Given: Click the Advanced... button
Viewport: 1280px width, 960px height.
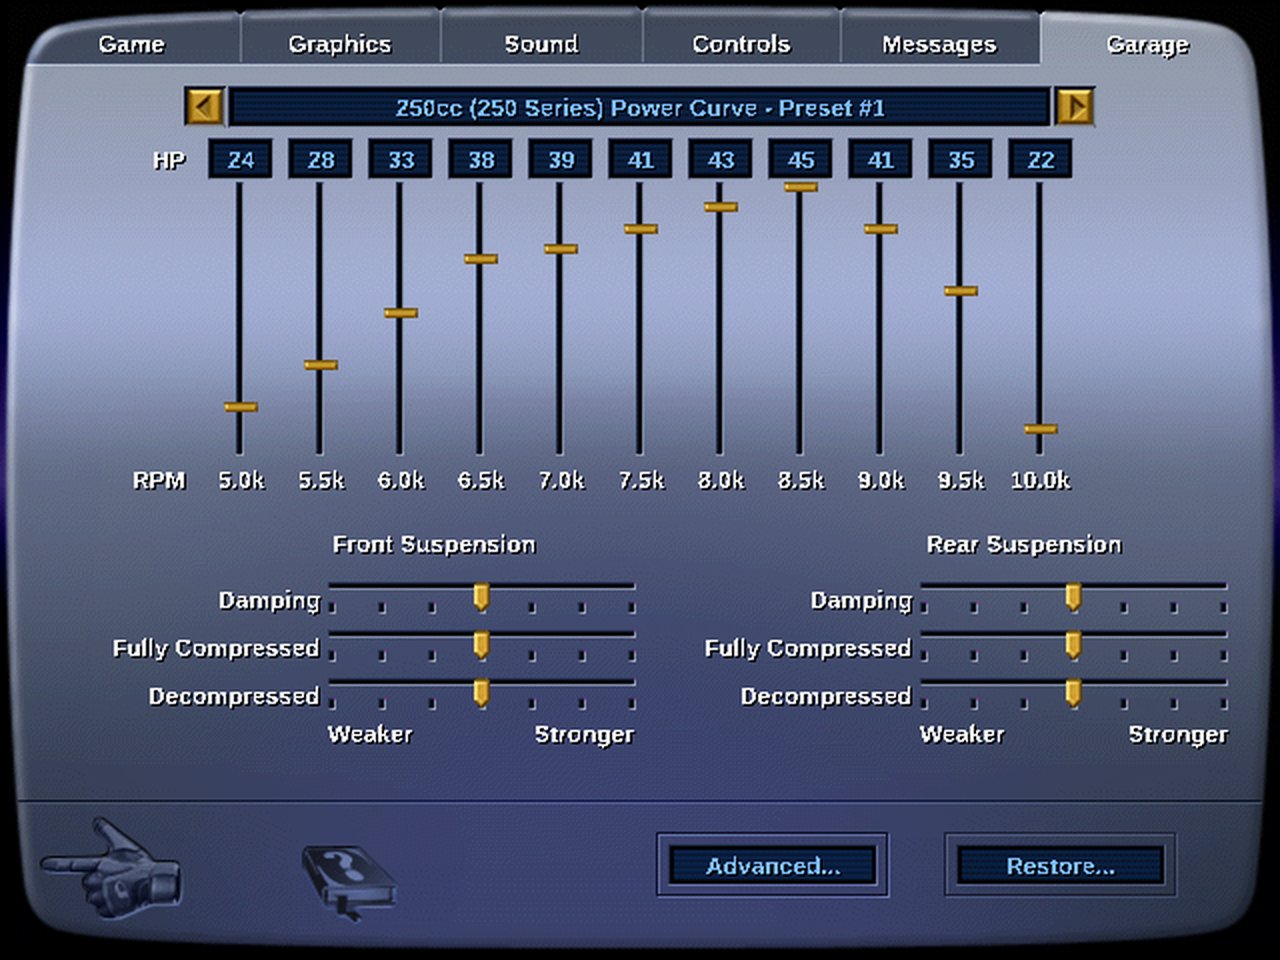Looking at the screenshot, I should click(773, 865).
